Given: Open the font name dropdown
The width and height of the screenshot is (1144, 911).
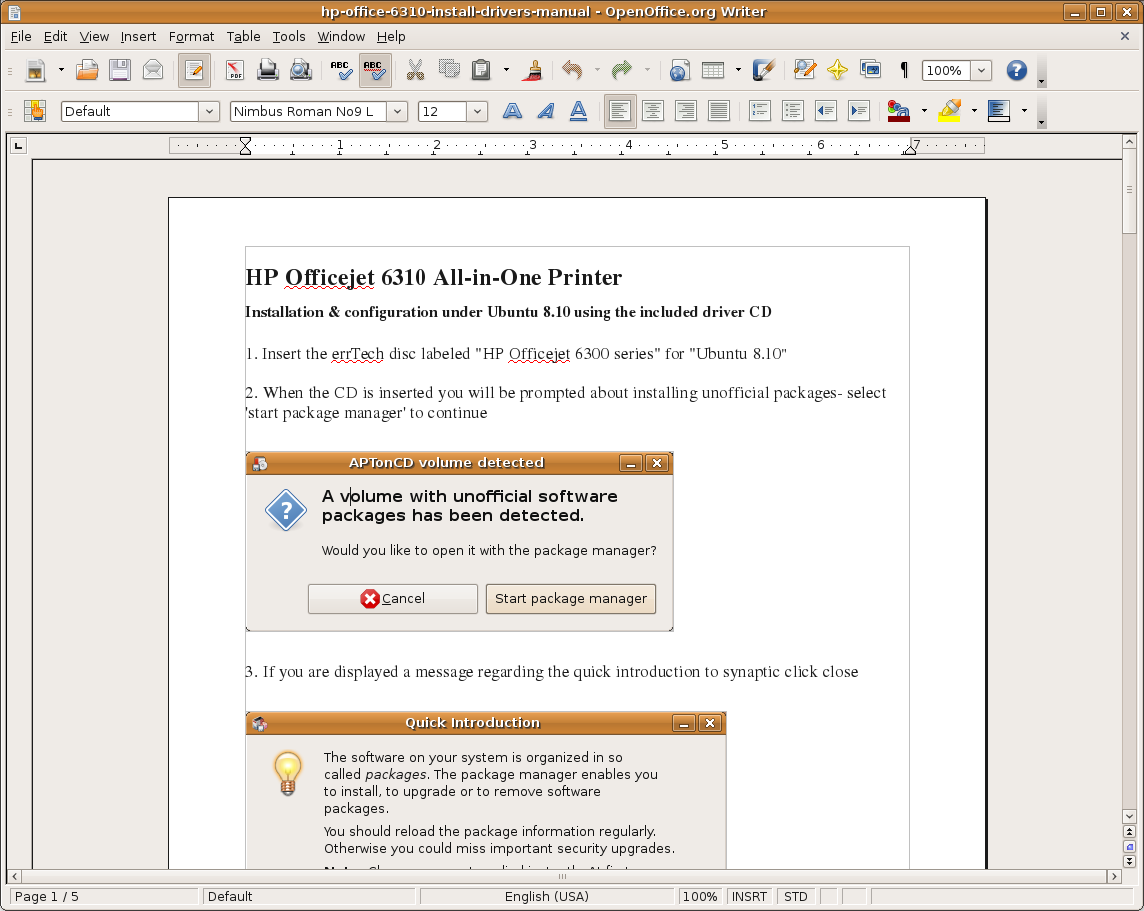Looking at the screenshot, I should point(398,112).
